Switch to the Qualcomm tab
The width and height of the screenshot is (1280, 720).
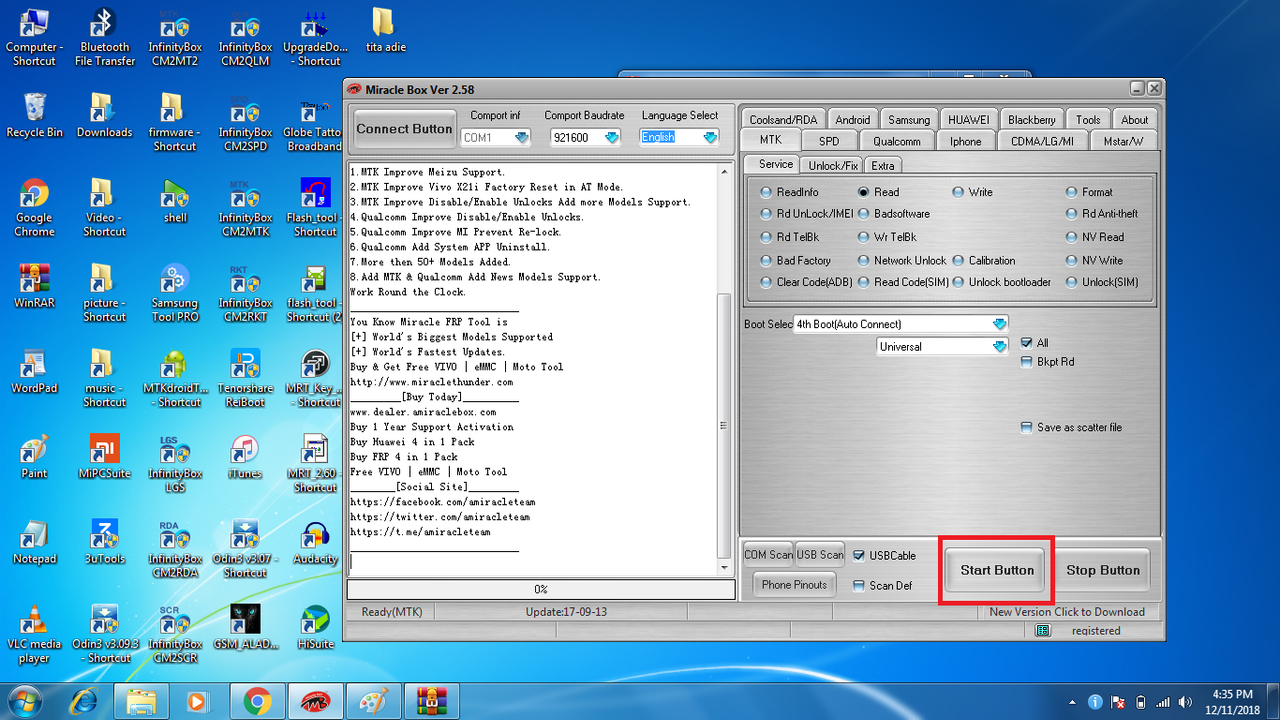tap(897, 141)
